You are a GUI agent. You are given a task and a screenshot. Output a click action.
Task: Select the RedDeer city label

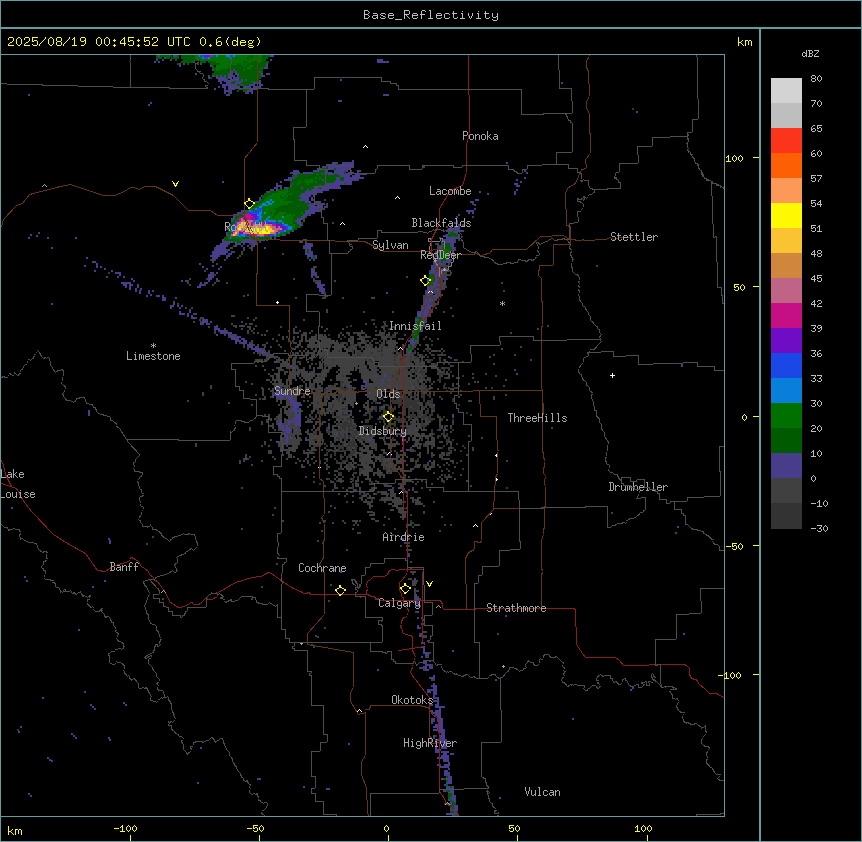click(440, 255)
